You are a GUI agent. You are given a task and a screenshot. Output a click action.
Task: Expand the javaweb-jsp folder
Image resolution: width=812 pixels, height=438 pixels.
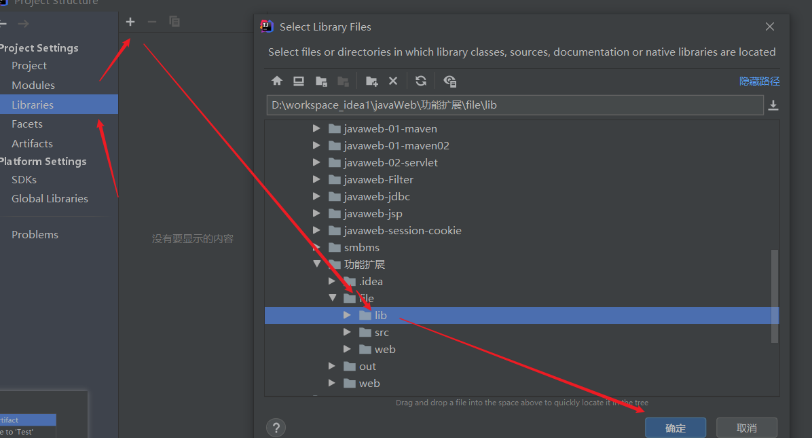pos(316,213)
